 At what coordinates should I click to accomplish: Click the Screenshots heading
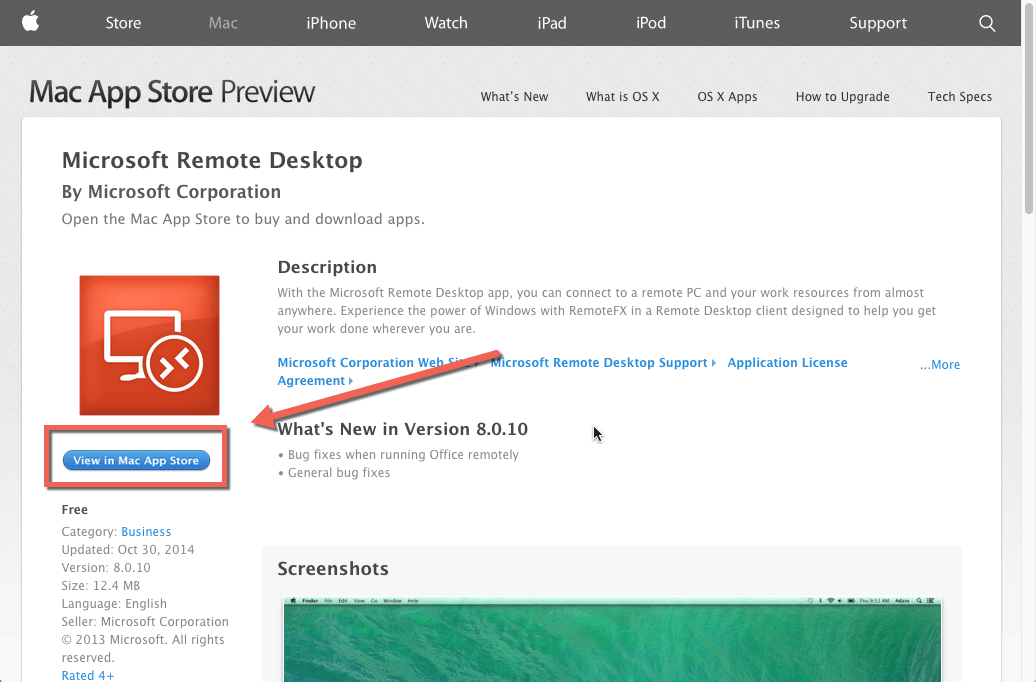333,568
